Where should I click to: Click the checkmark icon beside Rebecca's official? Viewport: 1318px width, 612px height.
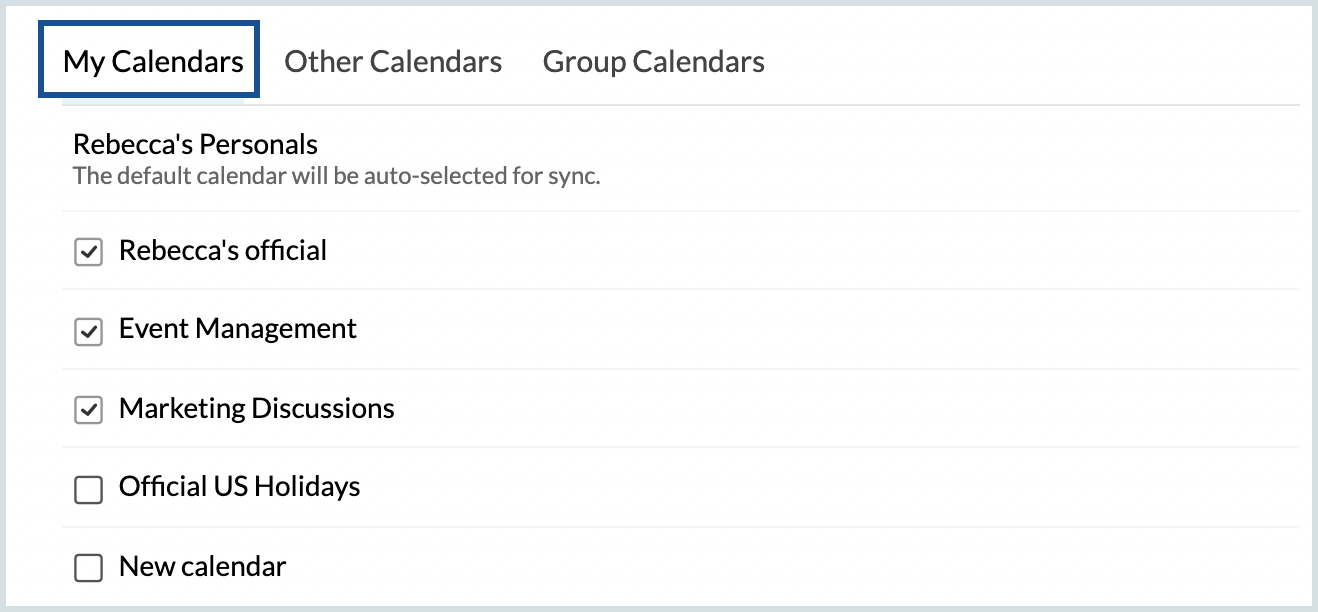click(x=89, y=253)
